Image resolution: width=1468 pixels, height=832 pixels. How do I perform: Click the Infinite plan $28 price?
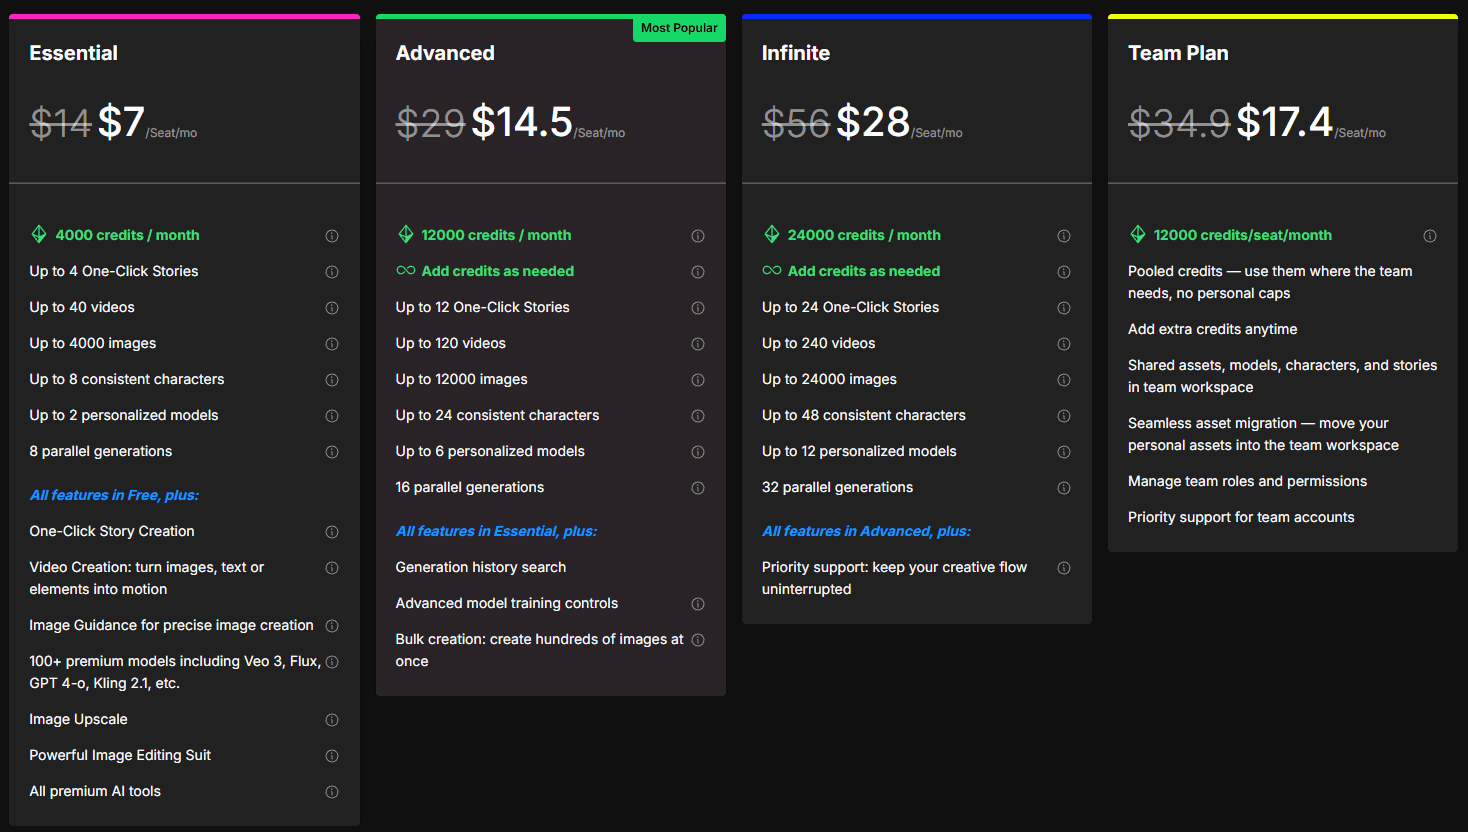(873, 122)
